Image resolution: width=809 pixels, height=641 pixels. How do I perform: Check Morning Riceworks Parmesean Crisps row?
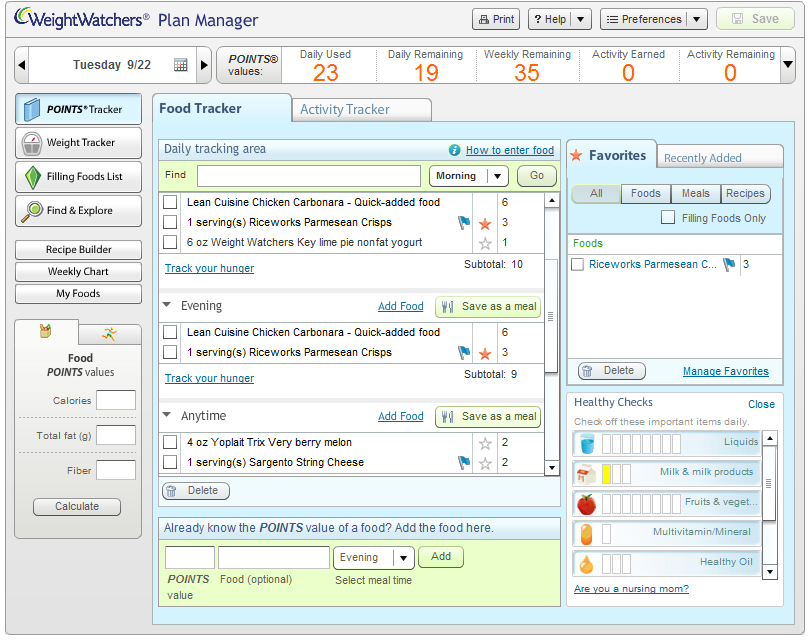pyautogui.click(x=170, y=222)
